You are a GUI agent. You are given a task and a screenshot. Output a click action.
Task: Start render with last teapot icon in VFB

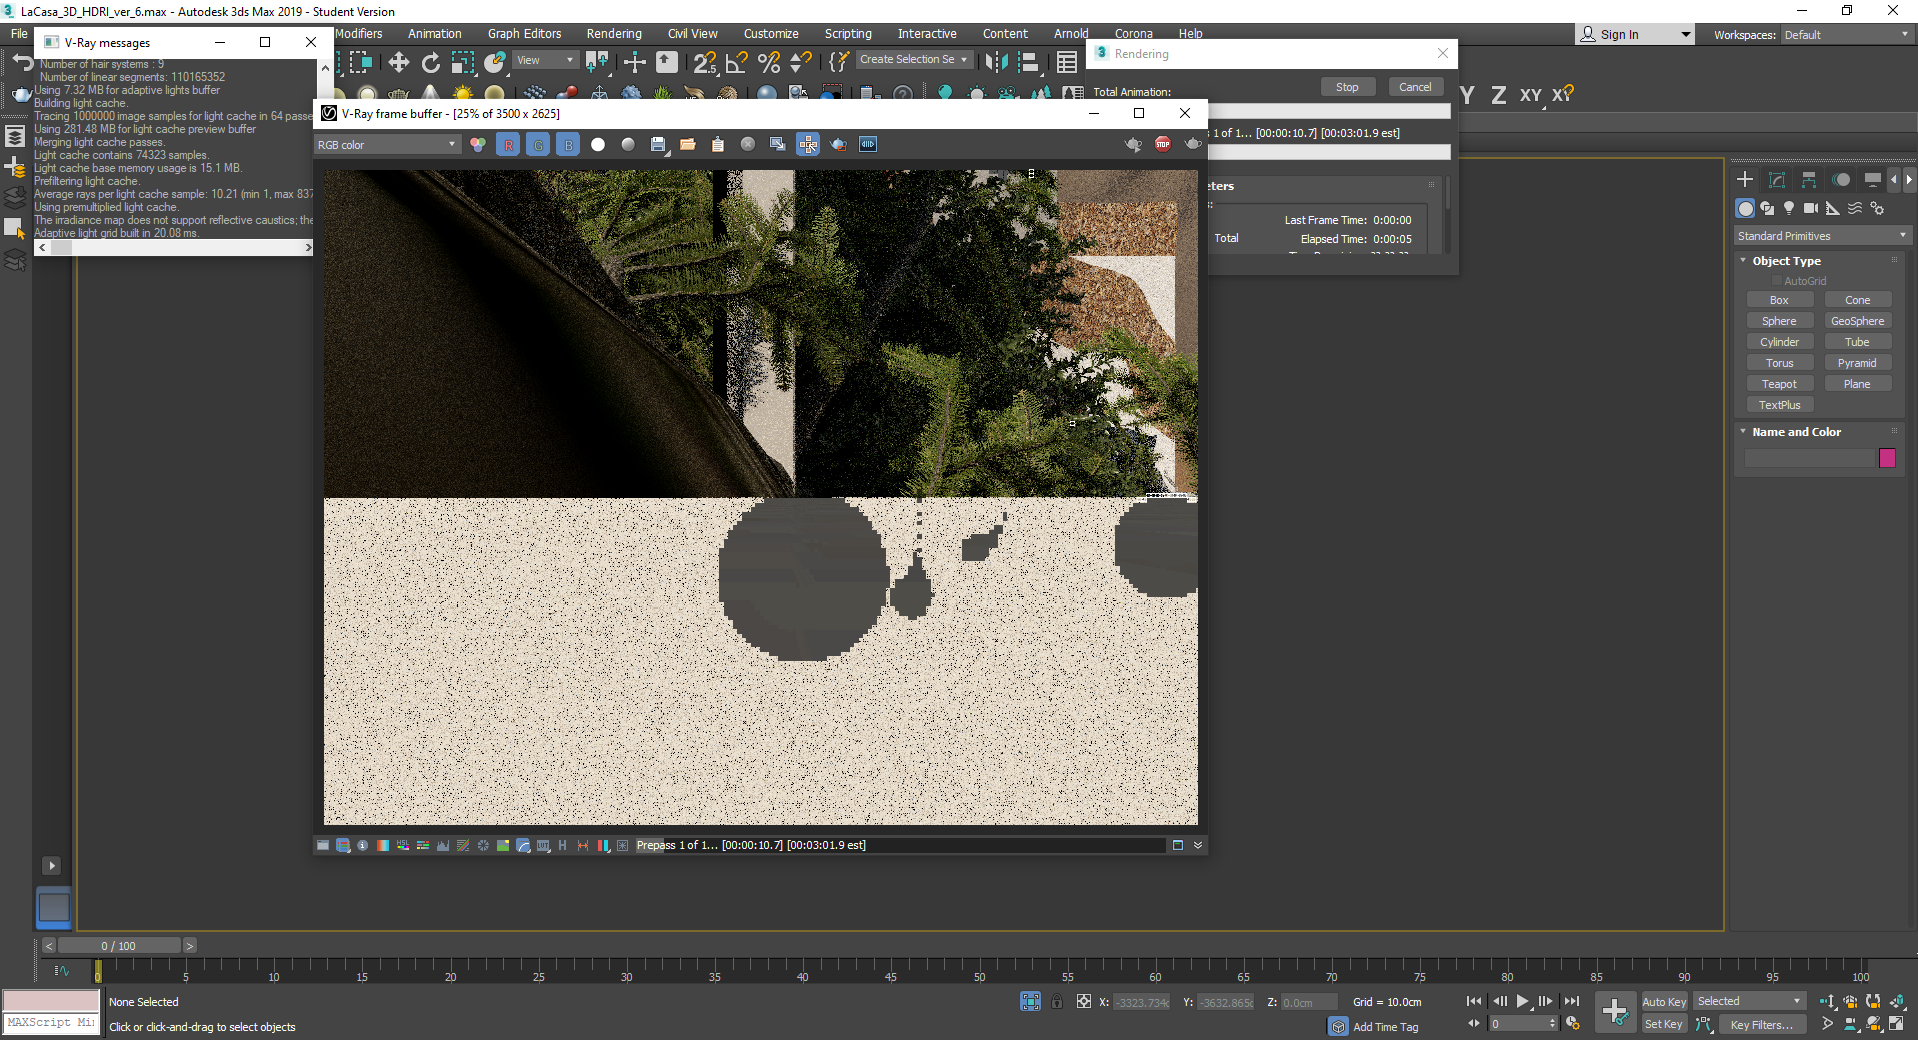click(1193, 145)
